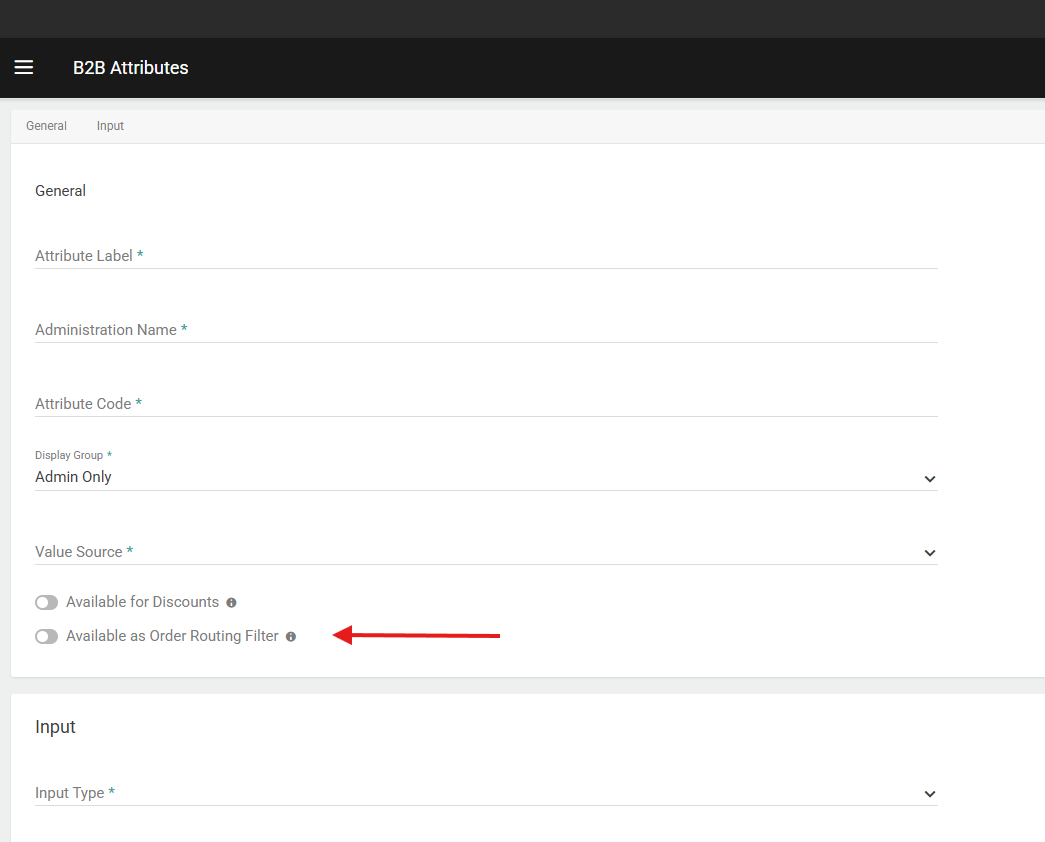1045x842 pixels.
Task: Click the Display Group chevron arrow
Action: tap(930, 479)
